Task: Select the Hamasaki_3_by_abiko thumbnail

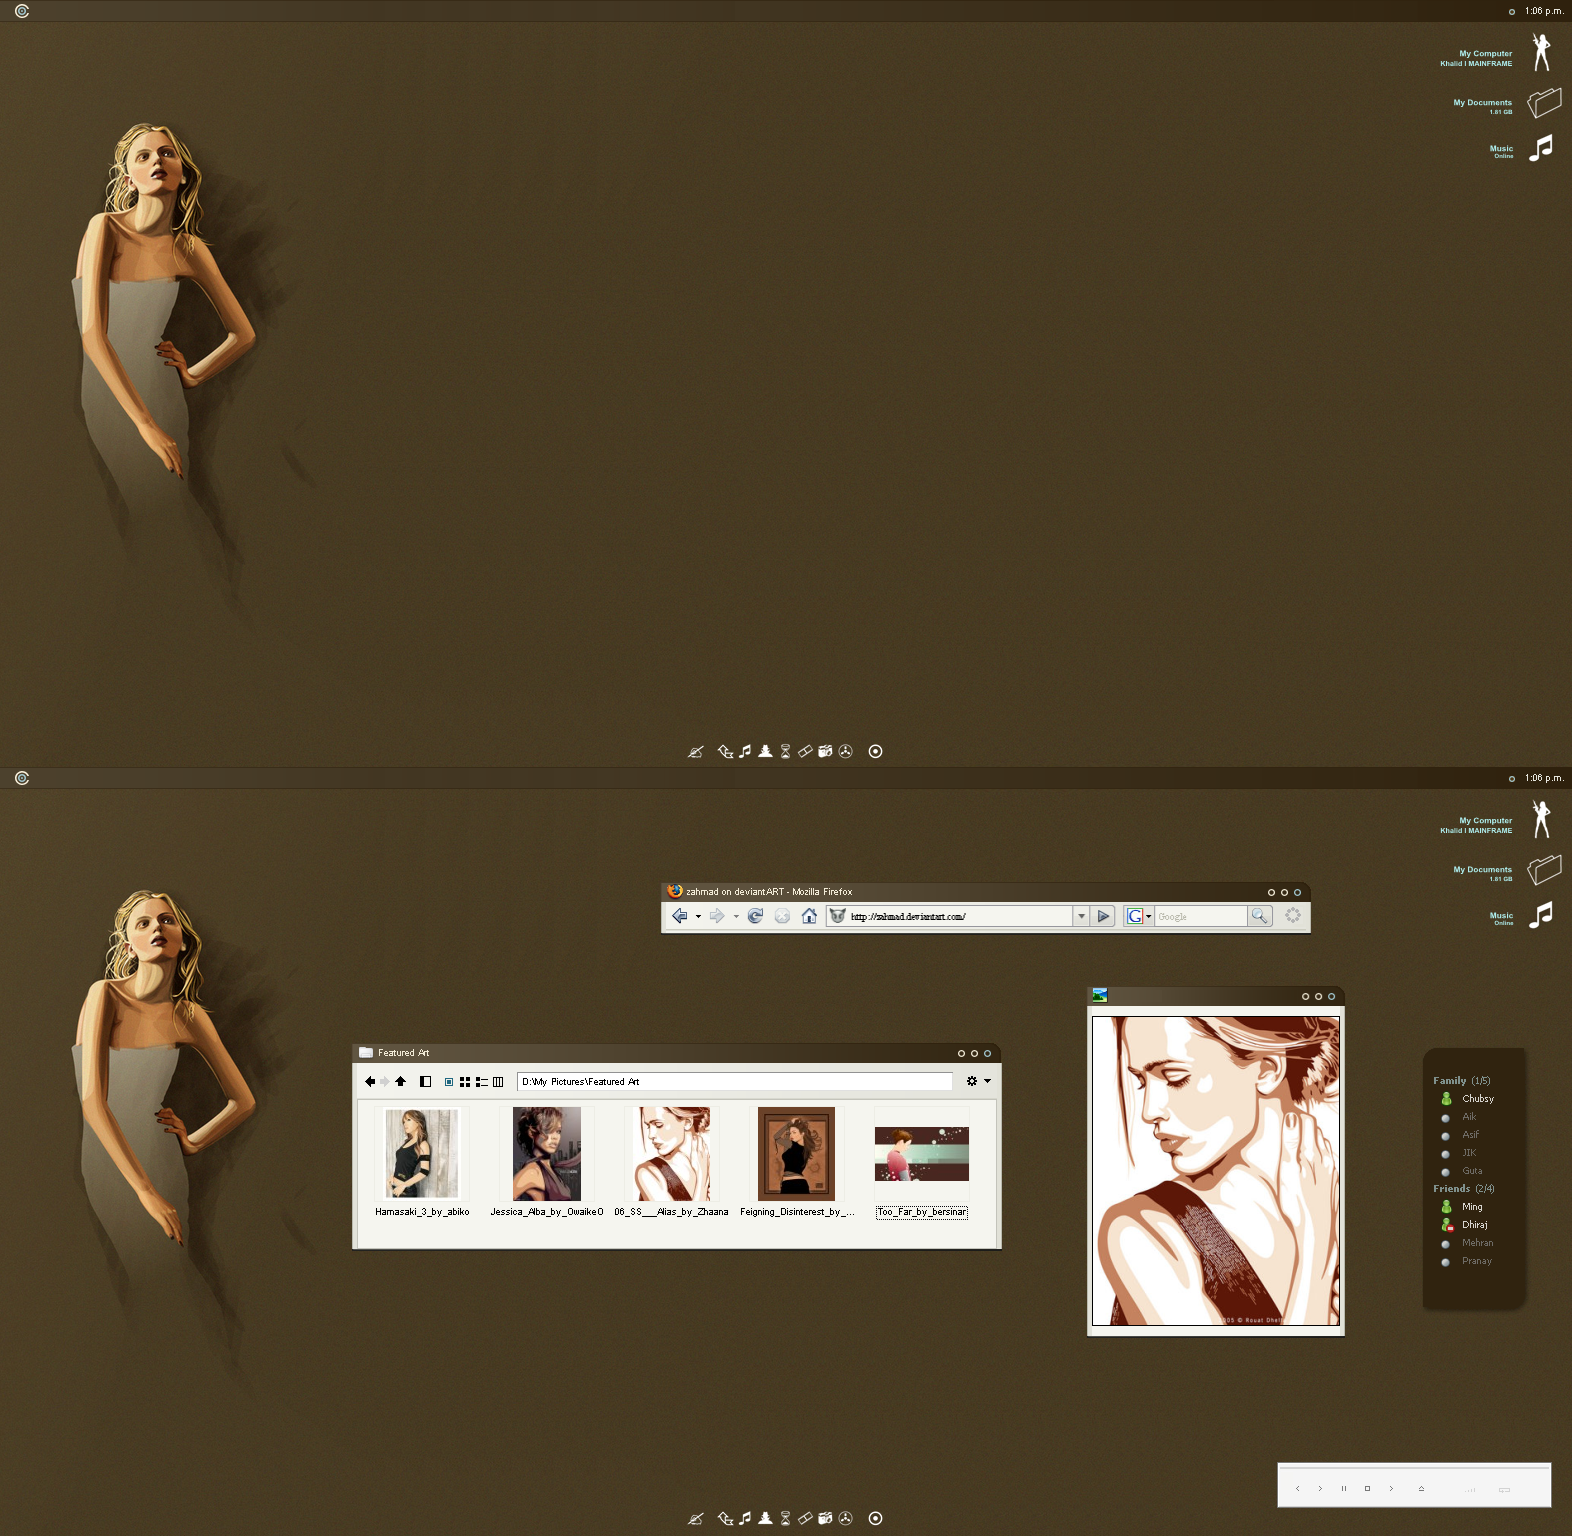Action: pos(422,1153)
